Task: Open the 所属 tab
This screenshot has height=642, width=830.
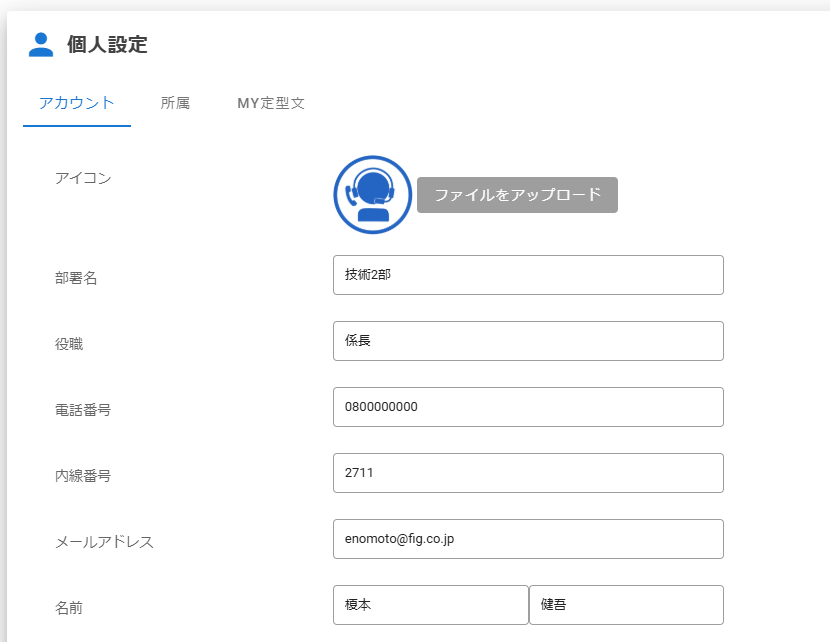Action: [175, 103]
